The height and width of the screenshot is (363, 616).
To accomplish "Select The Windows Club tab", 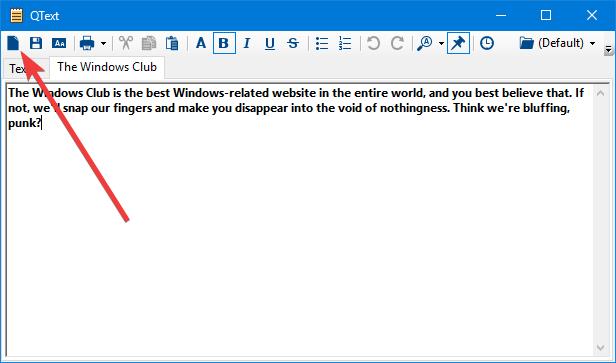I will pos(107,67).
